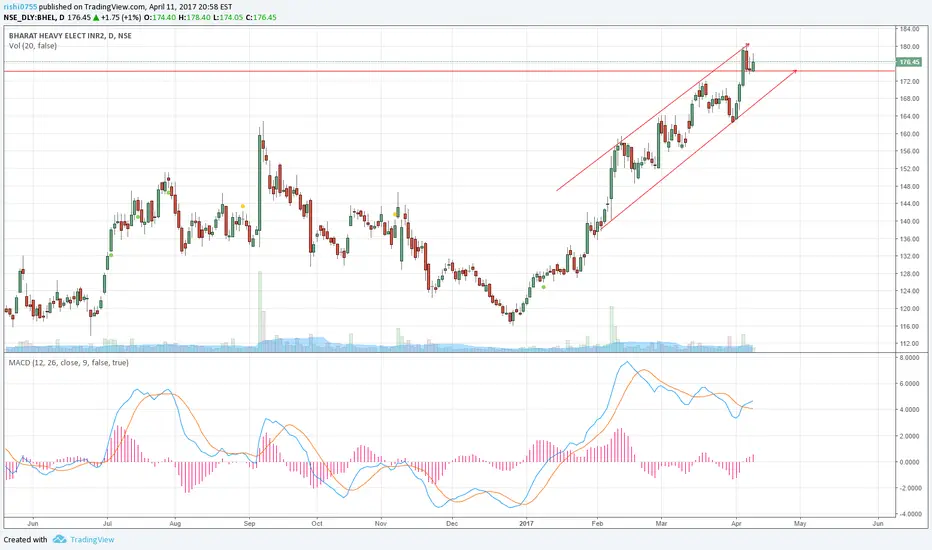Click the 0.0000 MACD axis label
The width and height of the screenshot is (932, 550).
pyautogui.click(x=909, y=462)
